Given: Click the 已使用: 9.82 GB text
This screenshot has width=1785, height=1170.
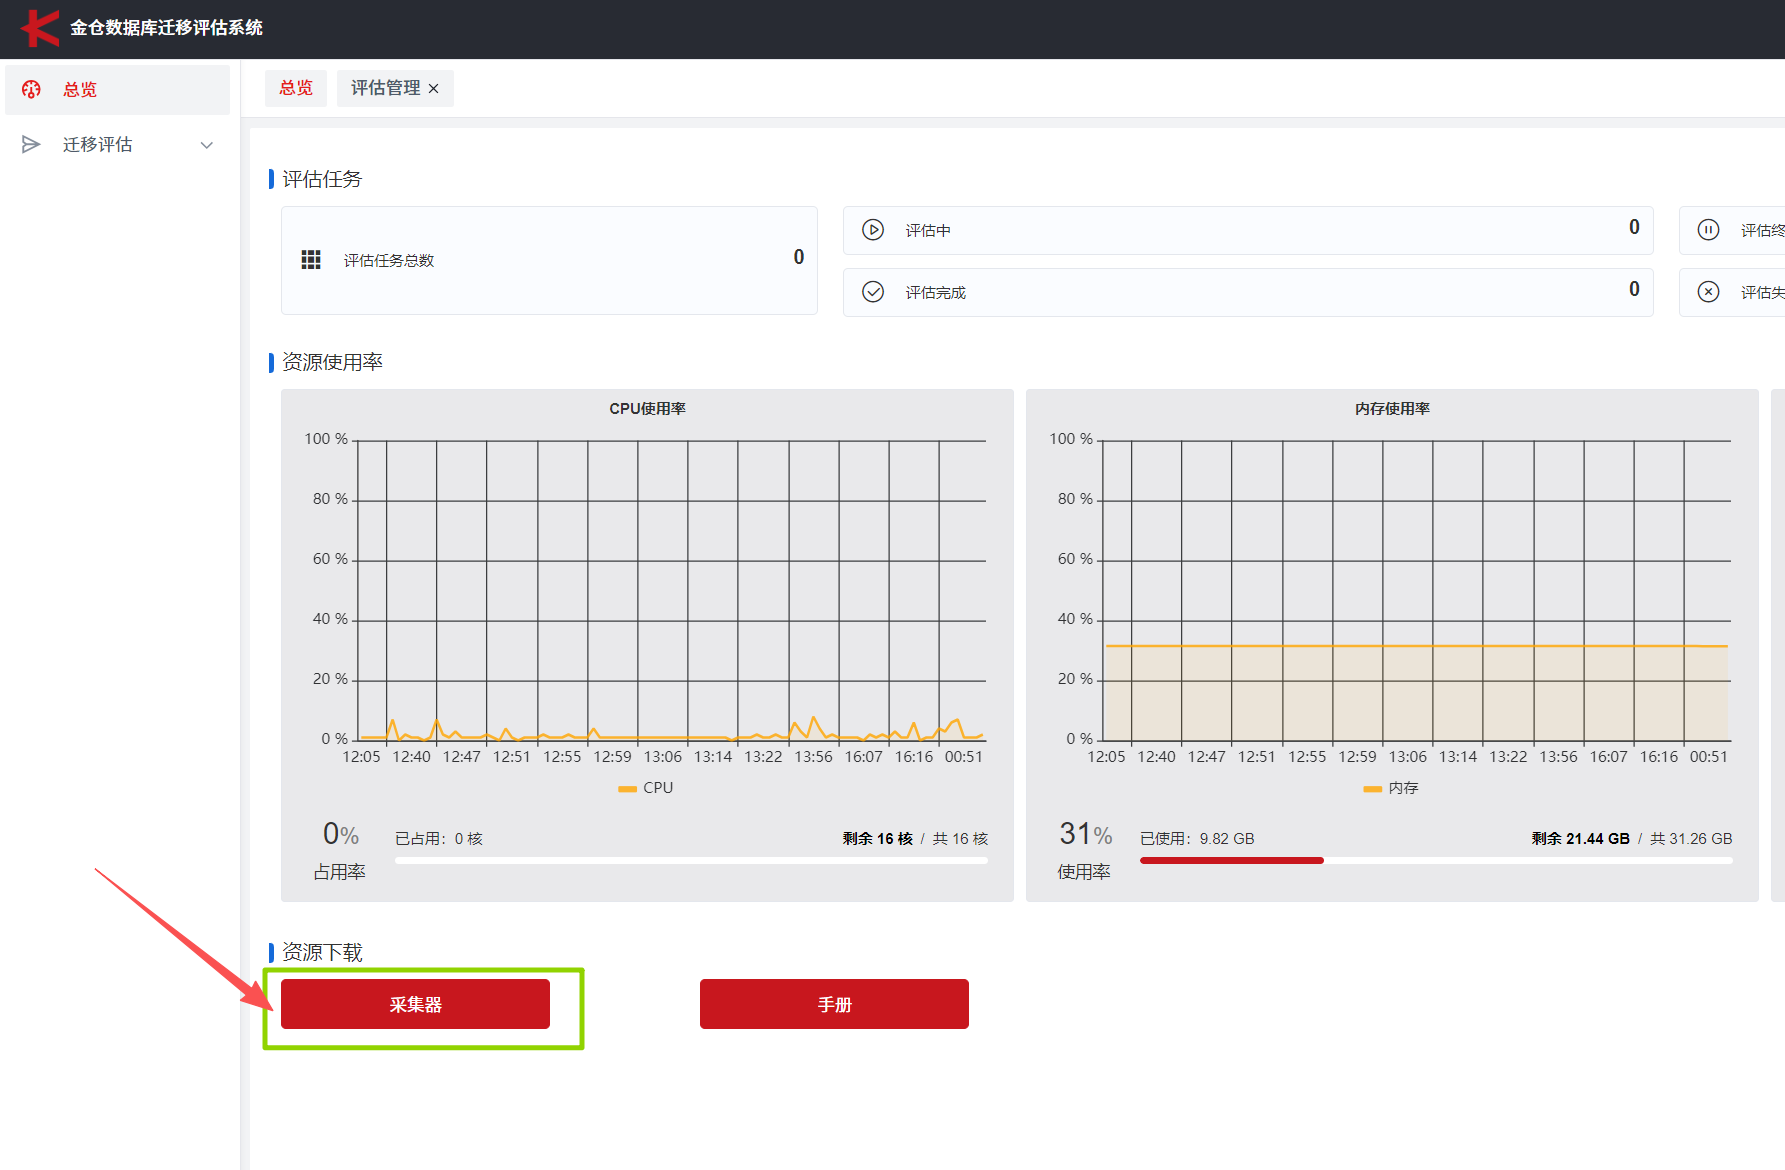Looking at the screenshot, I should click(1197, 838).
